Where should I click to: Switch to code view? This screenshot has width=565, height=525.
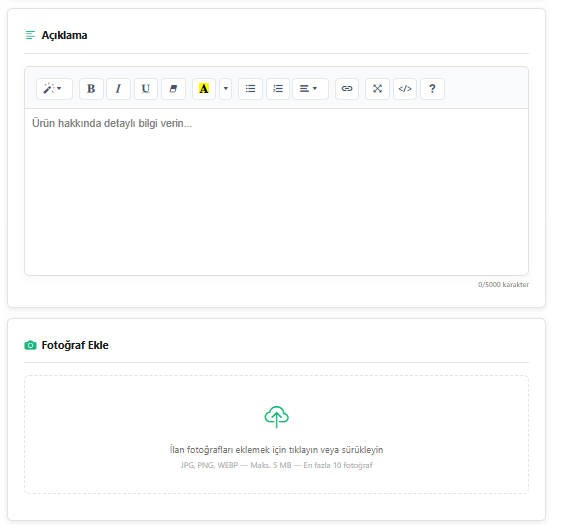pos(405,89)
